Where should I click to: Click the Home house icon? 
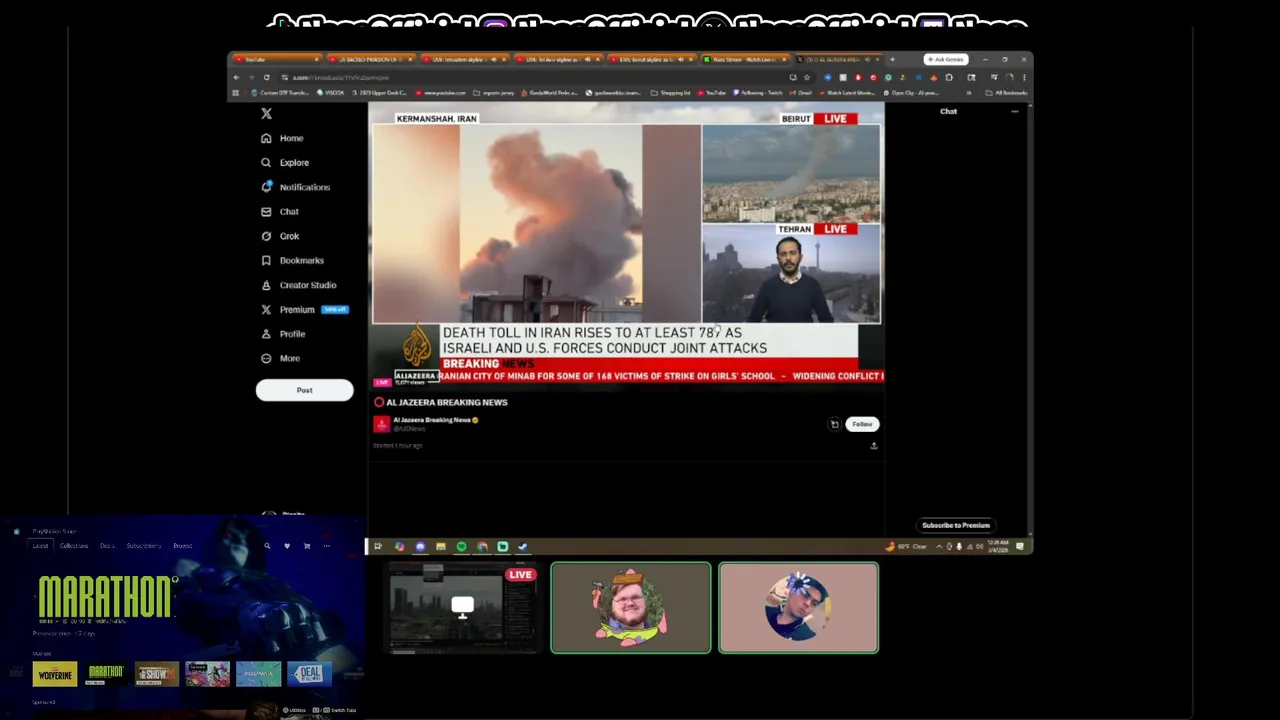(266, 138)
